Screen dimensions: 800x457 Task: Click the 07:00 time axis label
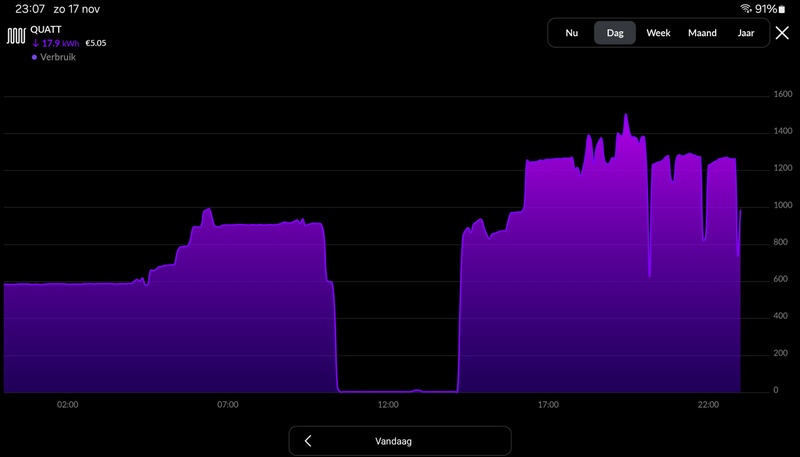click(228, 405)
